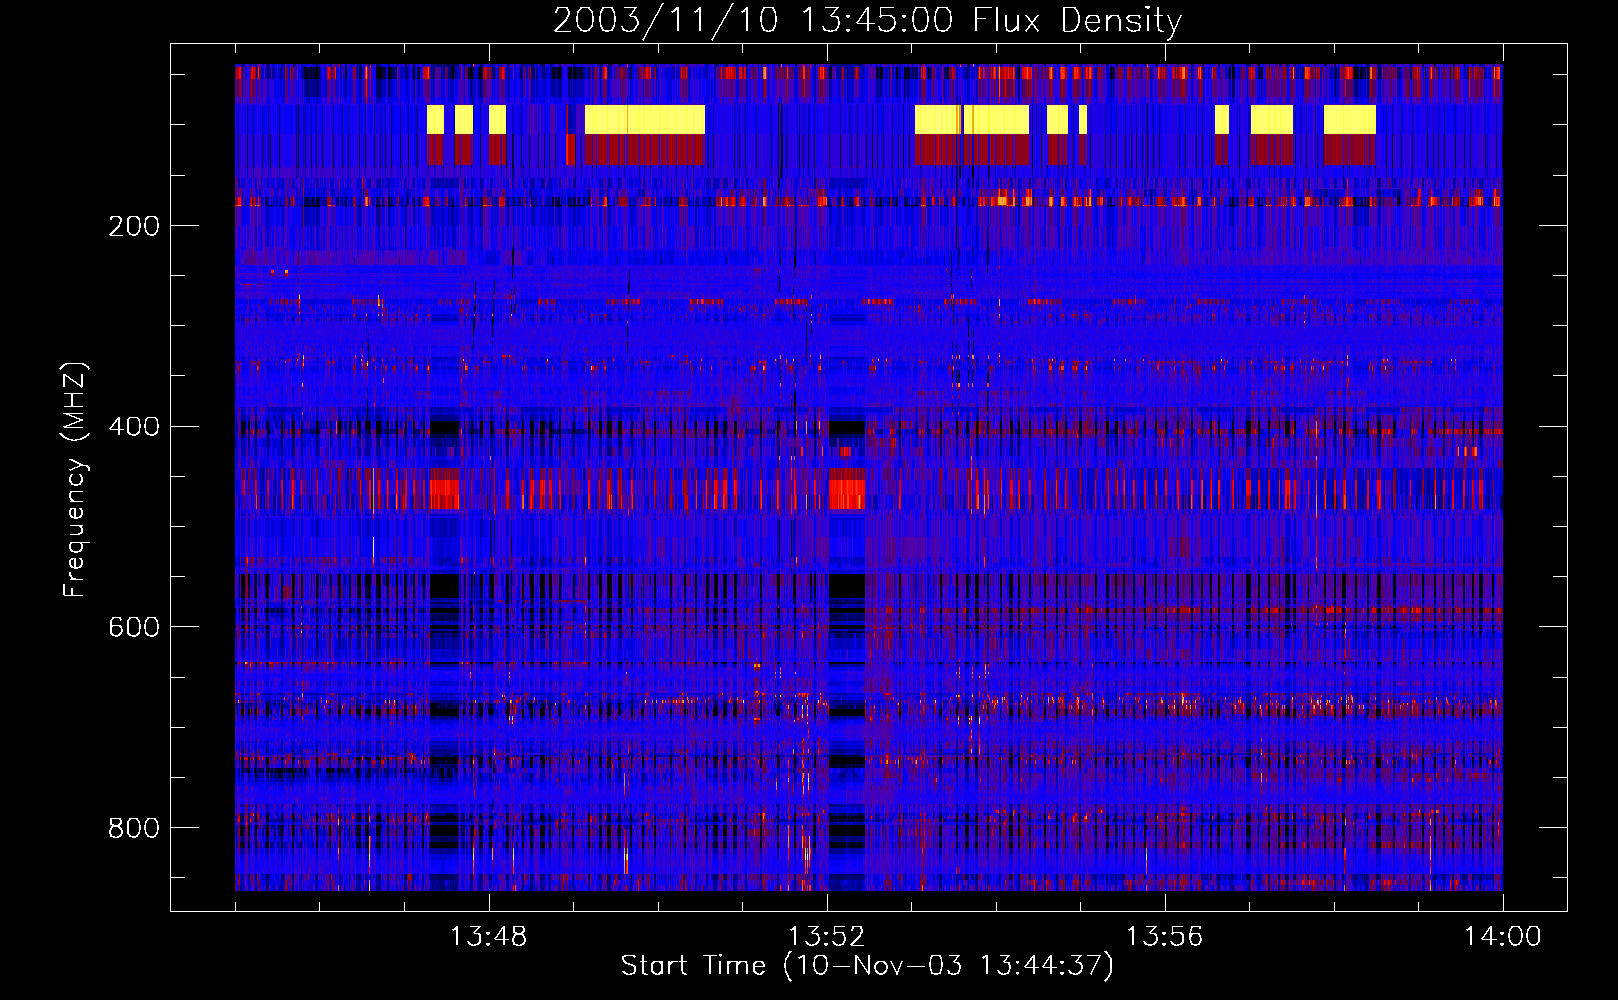The width and height of the screenshot is (1618, 1000).
Task: Select the 'Frequency (MHZ)' y-axis label
Action: tap(75, 479)
